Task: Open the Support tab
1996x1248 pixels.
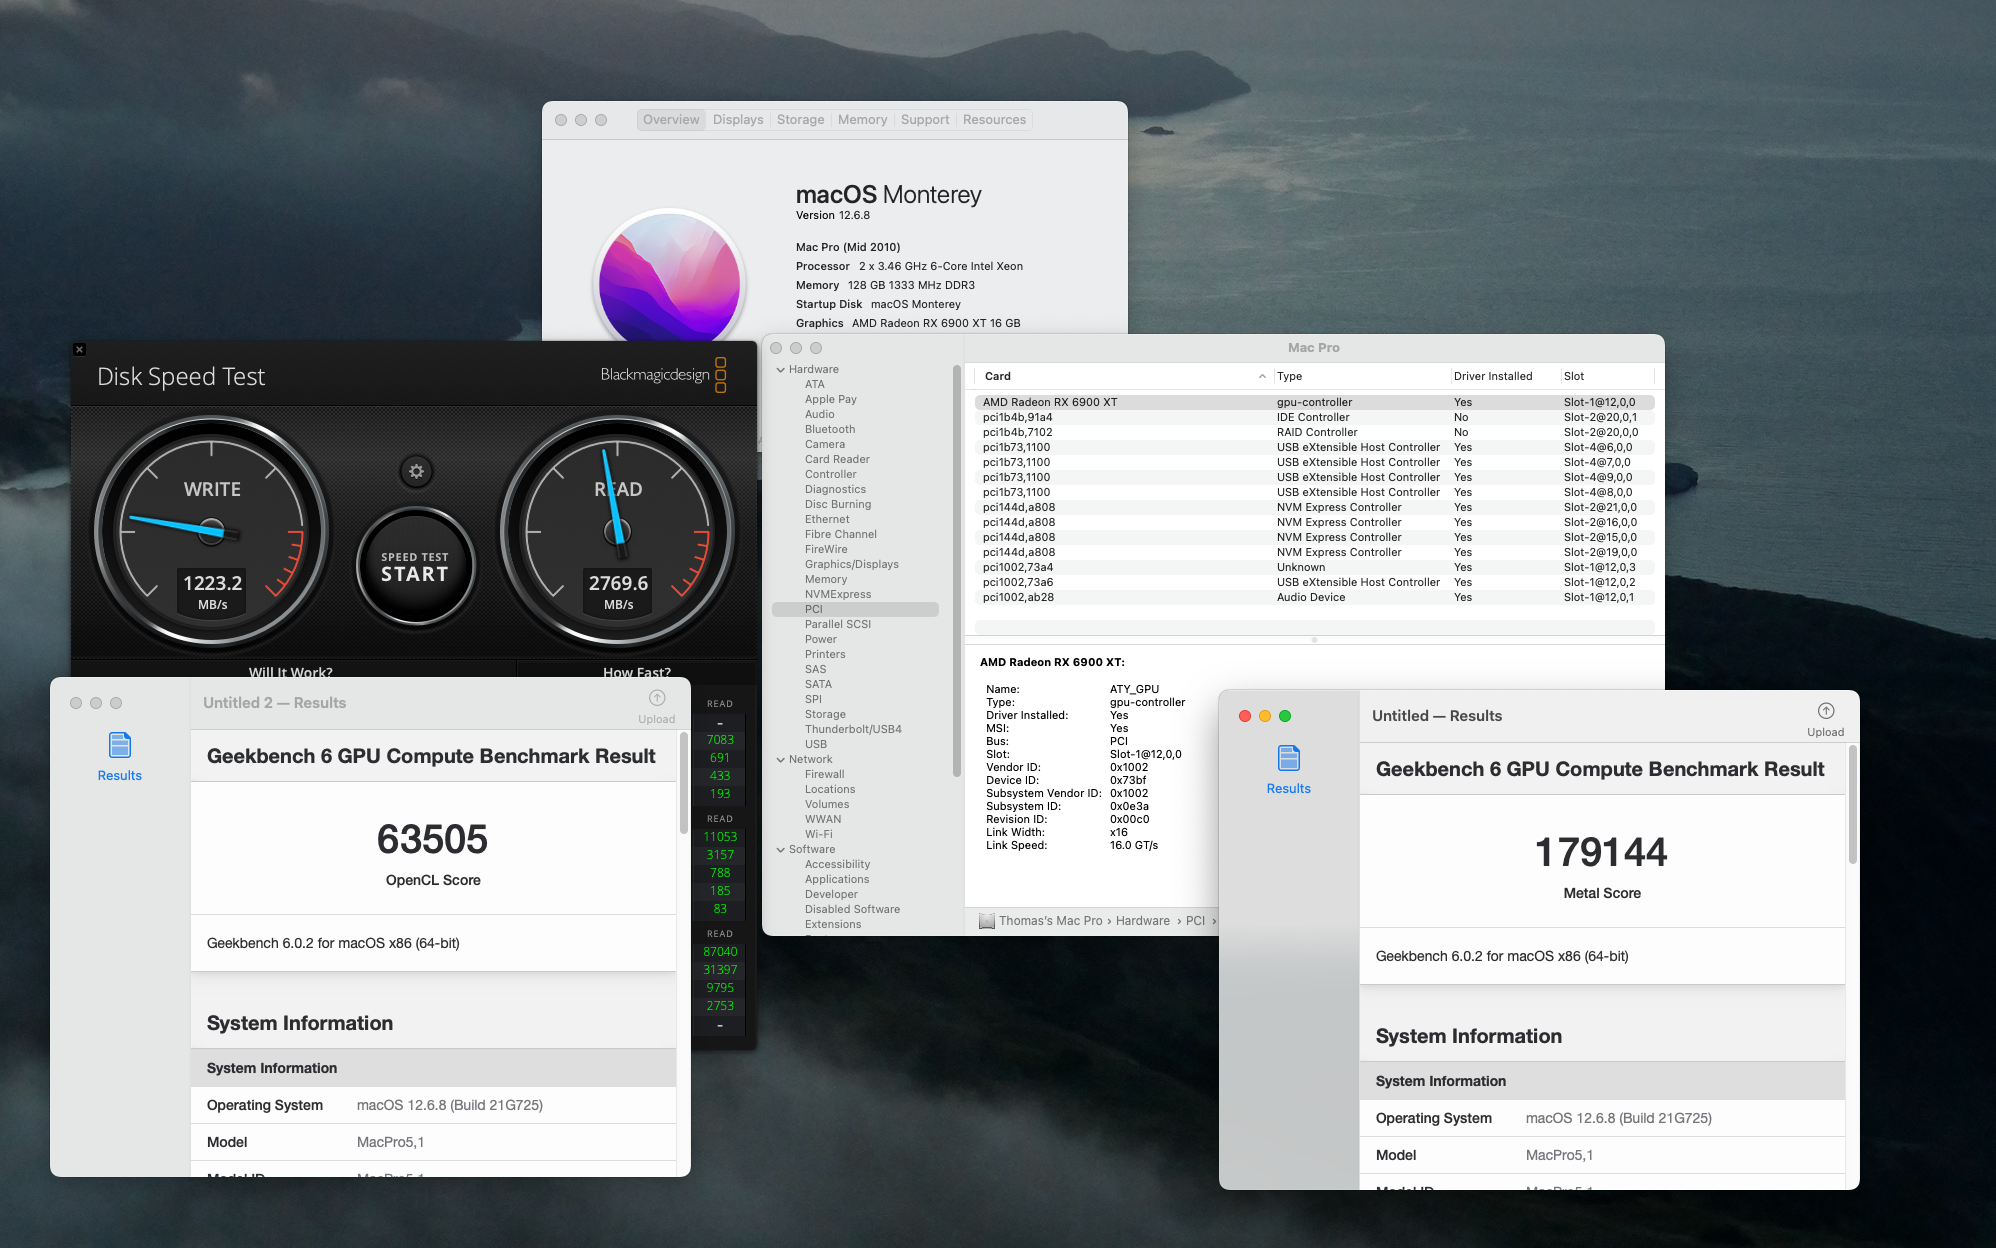Action: (925, 120)
